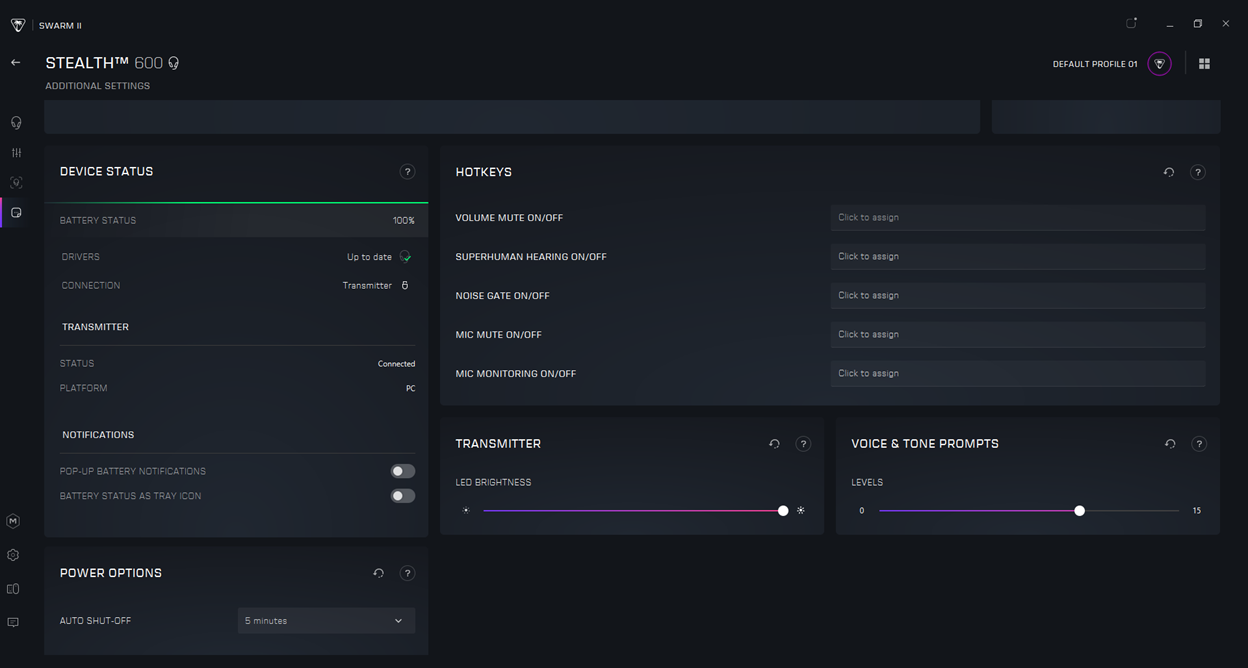Click the Levels maximum value 15
The height and width of the screenshot is (668, 1248).
point(1197,511)
